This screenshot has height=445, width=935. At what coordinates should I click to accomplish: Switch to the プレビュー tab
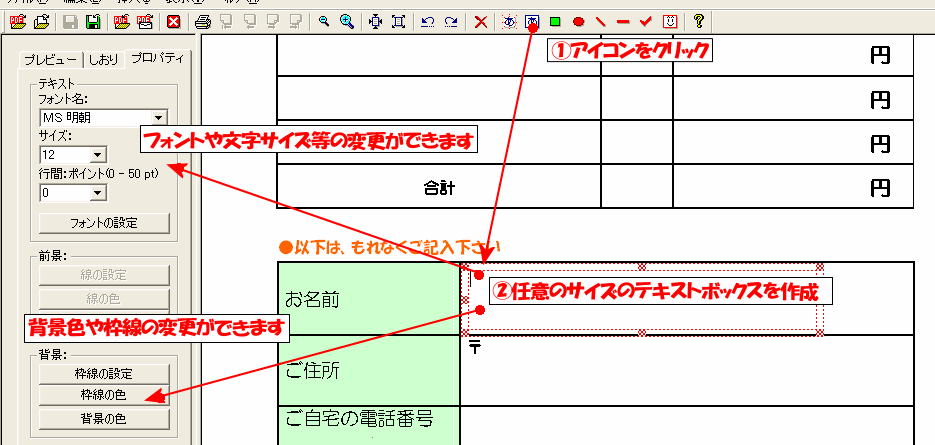(52, 58)
